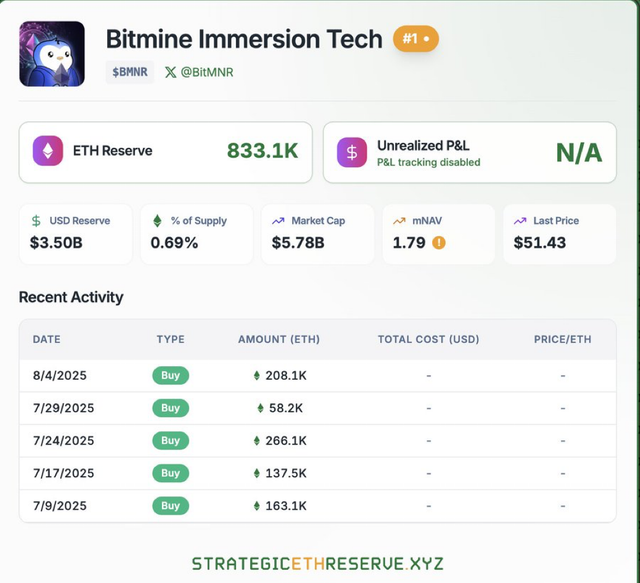This screenshot has height=583, width=640.
Task: Click the Buy badge in the 8/4/2025 row
Action: click(x=171, y=376)
